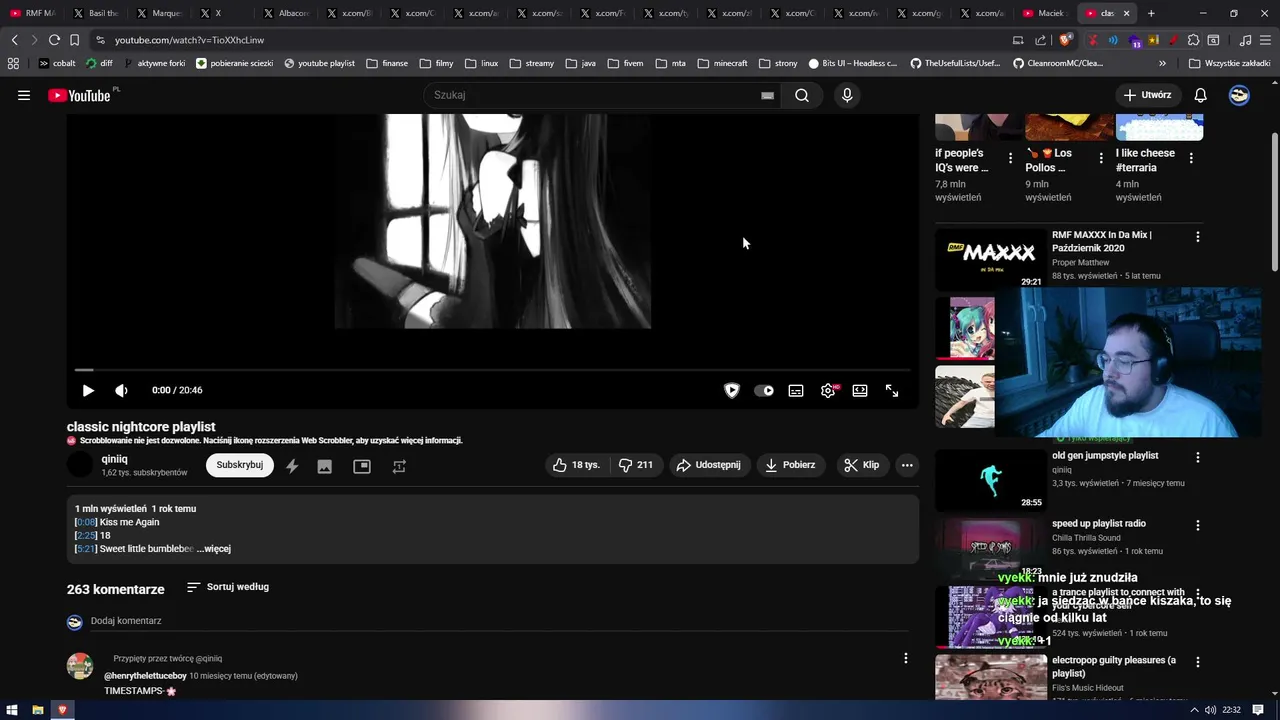1280x720 pixels.
Task: Open the Sortuj według sort dropdown
Action: [228, 587]
